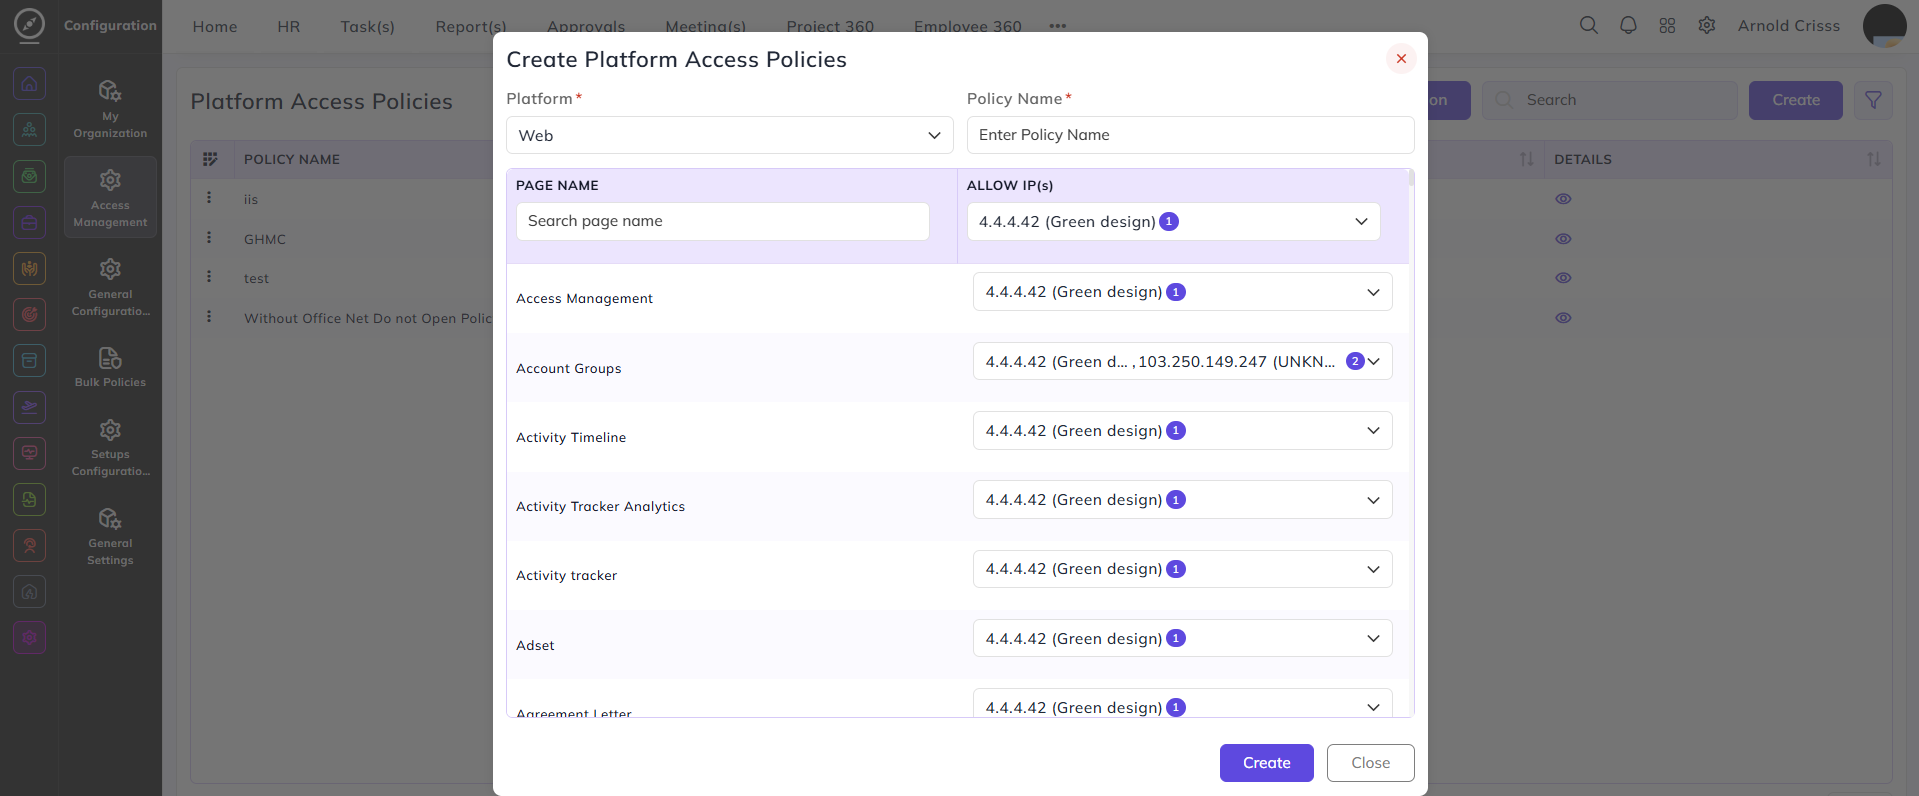
Task: Open the Task(s) menu in top navigation
Action: (367, 26)
